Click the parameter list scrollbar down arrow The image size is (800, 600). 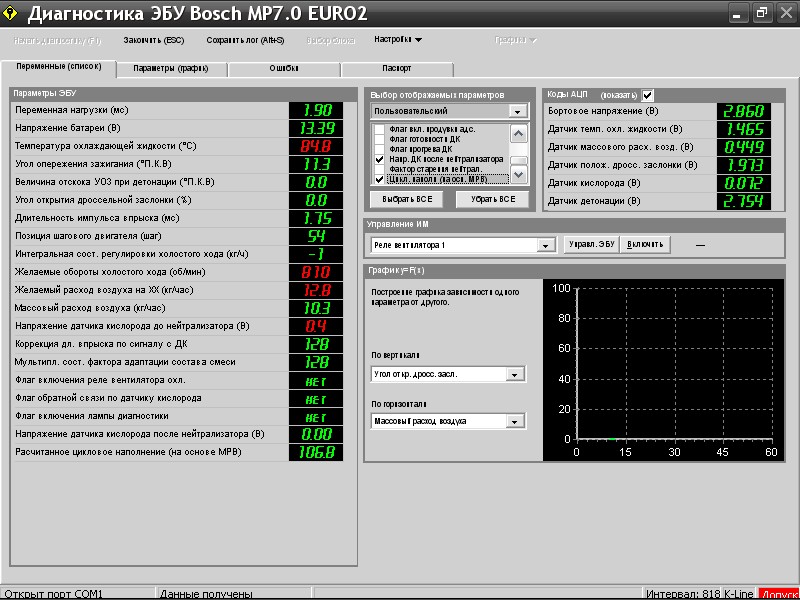(519, 175)
